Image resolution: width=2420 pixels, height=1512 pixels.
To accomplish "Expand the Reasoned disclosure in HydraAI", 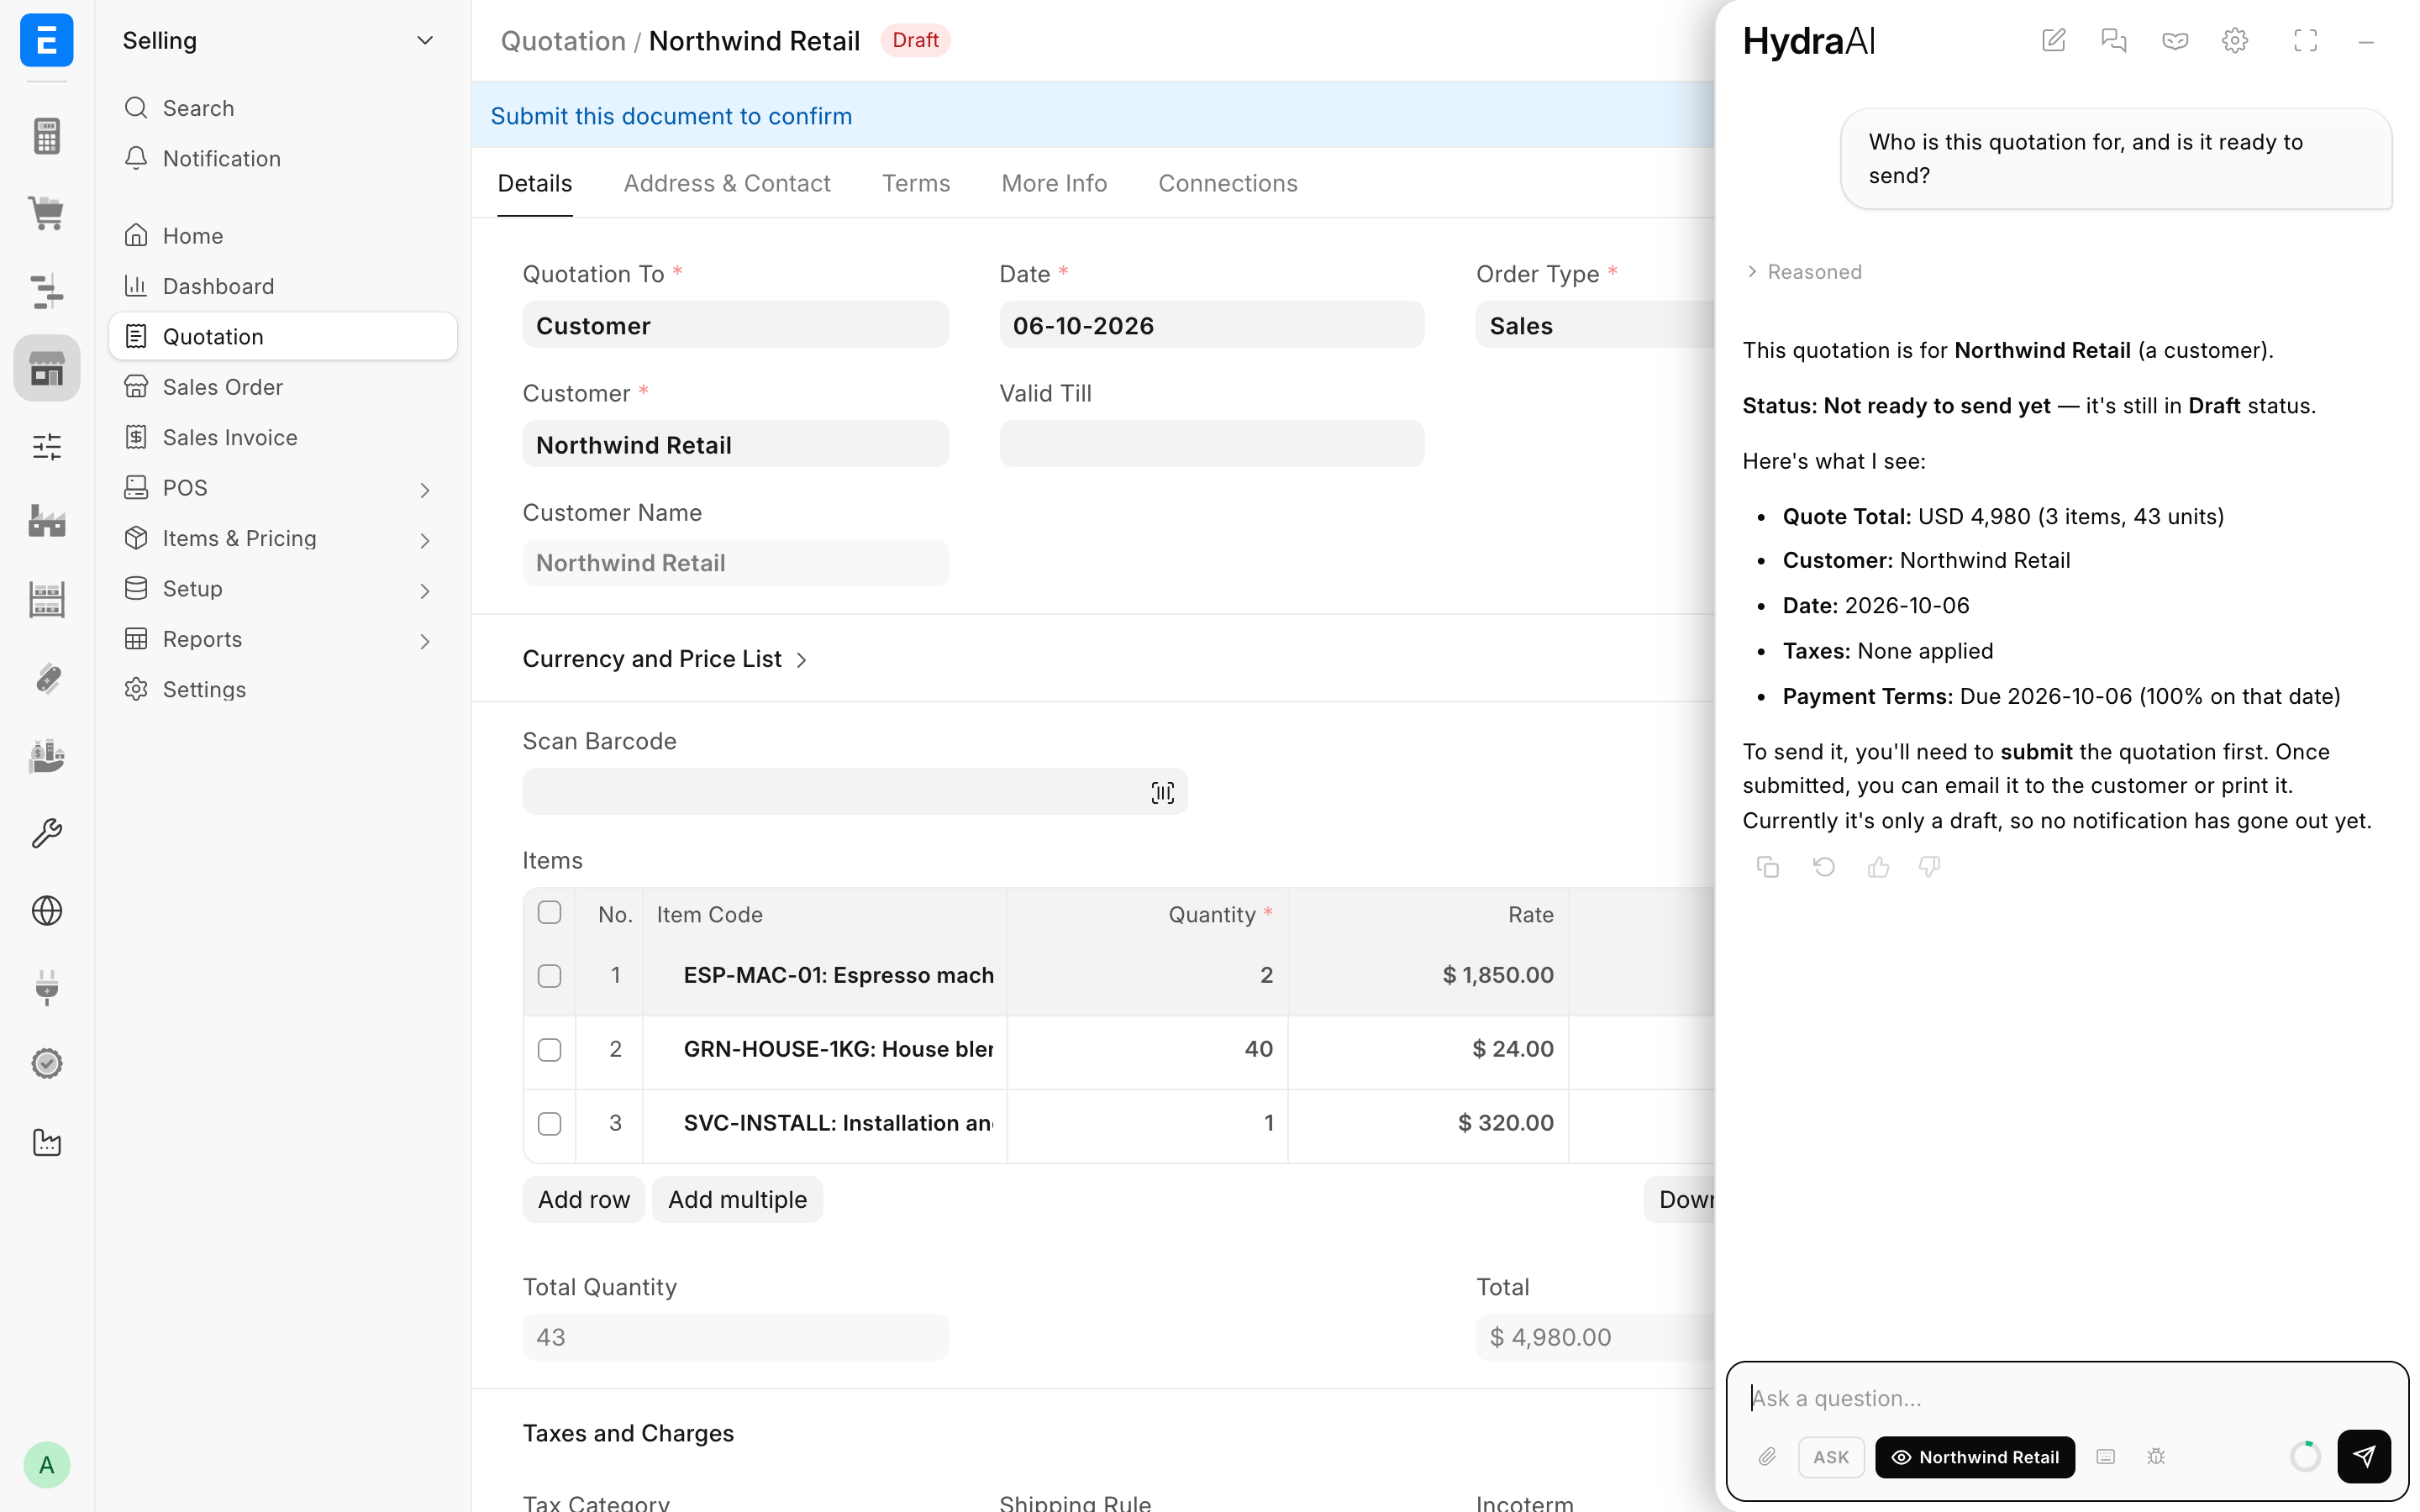I will [1803, 272].
